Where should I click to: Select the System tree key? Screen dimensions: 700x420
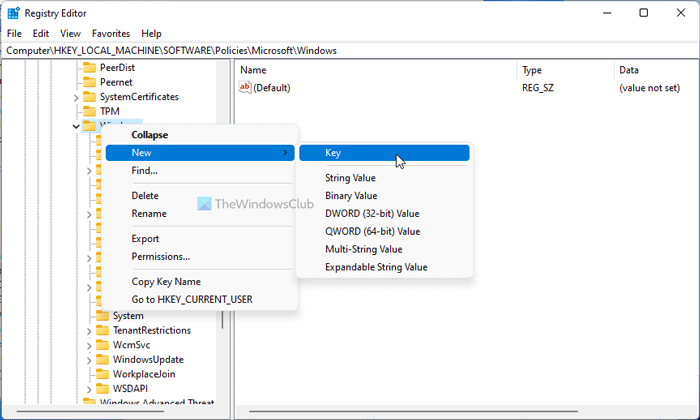pyautogui.click(x=128, y=316)
